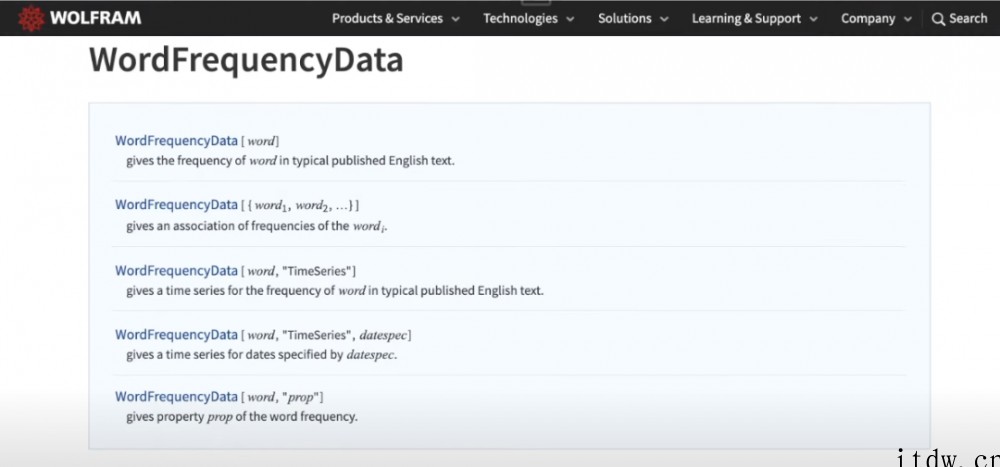The image size is (1000, 467).
Task: Open the Learning & Support menu
Action: [x=746, y=19]
